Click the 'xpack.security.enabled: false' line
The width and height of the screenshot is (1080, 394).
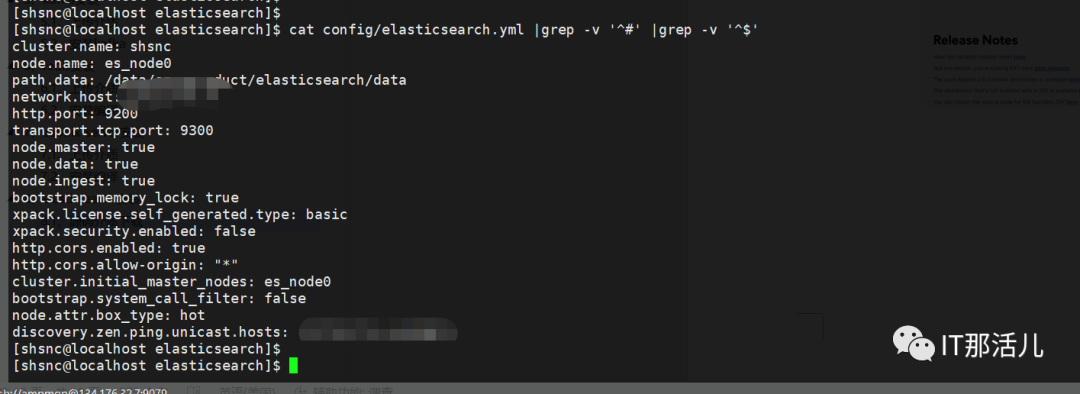[x=134, y=231]
